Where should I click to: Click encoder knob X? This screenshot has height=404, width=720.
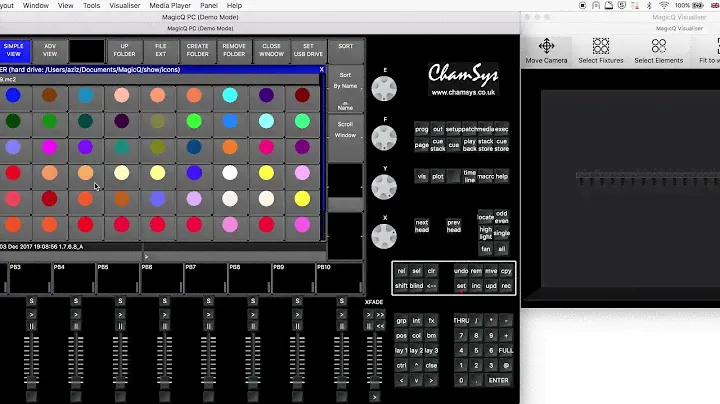(383, 236)
